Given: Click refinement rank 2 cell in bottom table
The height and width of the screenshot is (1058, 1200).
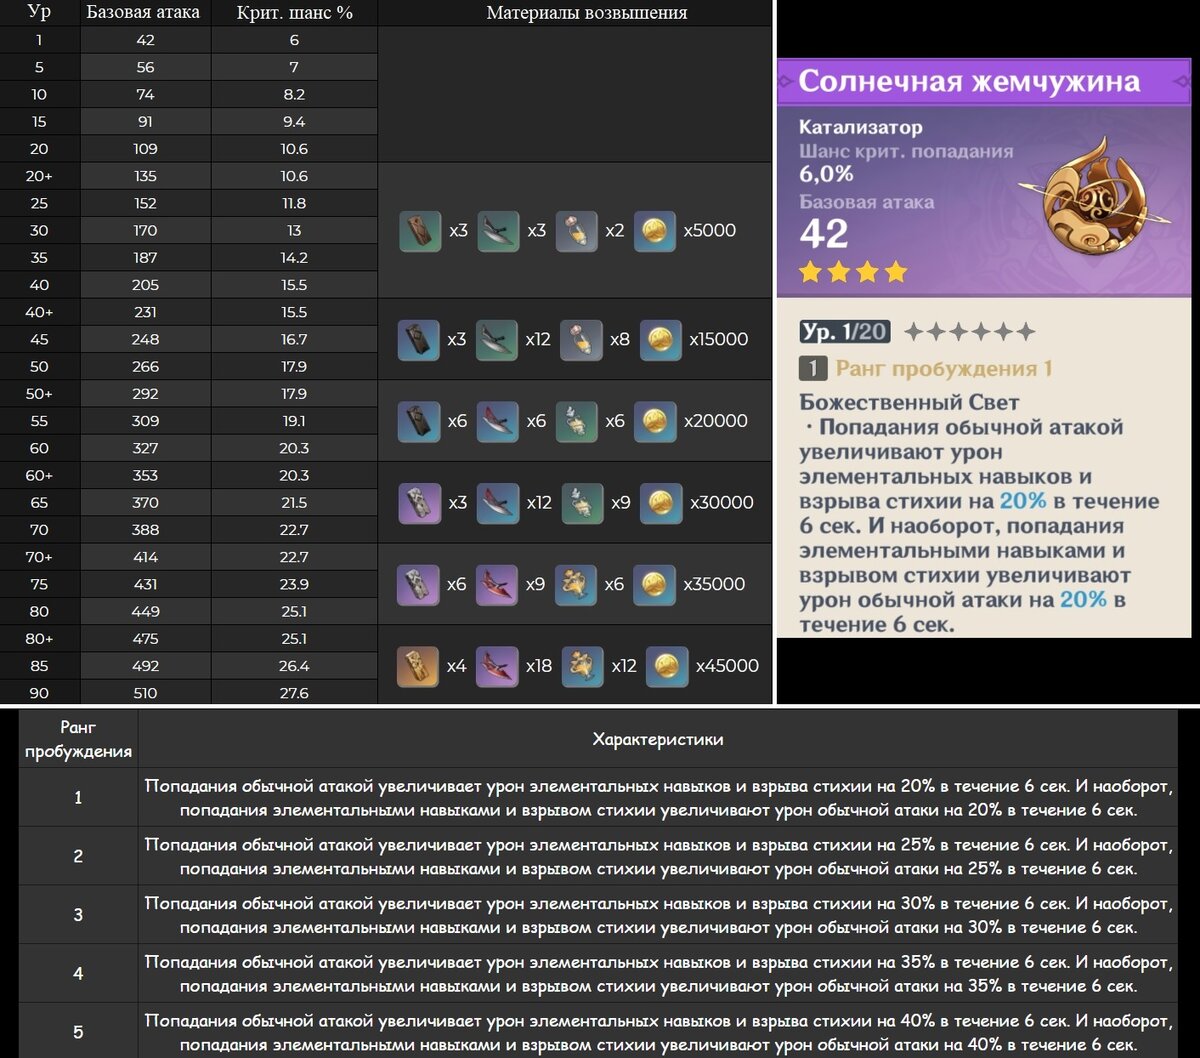Looking at the screenshot, I should click(78, 856).
